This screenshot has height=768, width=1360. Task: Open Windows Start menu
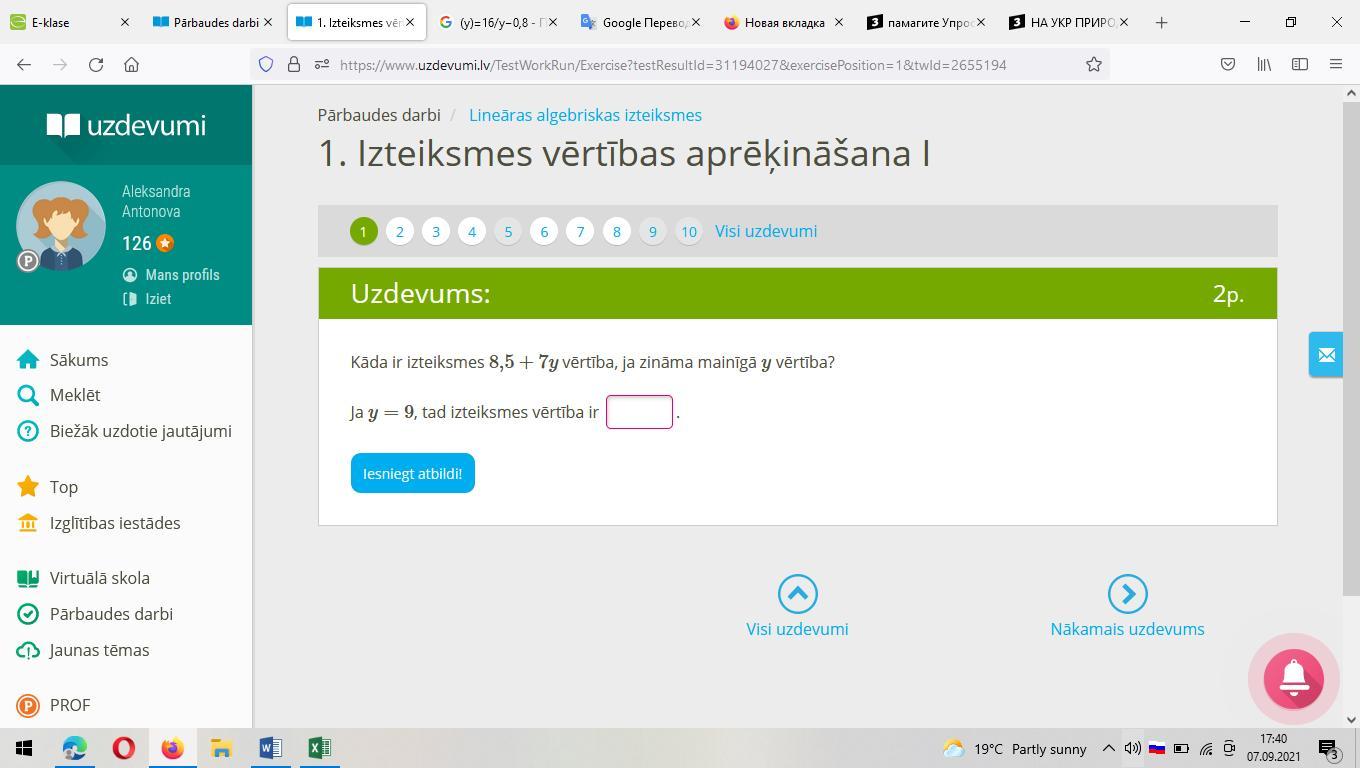[x=24, y=748]
